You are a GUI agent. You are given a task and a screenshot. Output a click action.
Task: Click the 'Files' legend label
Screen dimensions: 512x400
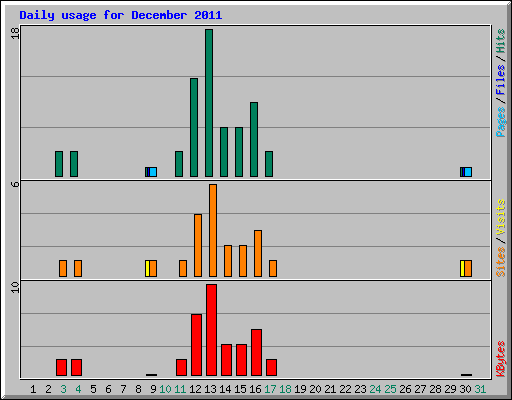[x=500, y=79]
